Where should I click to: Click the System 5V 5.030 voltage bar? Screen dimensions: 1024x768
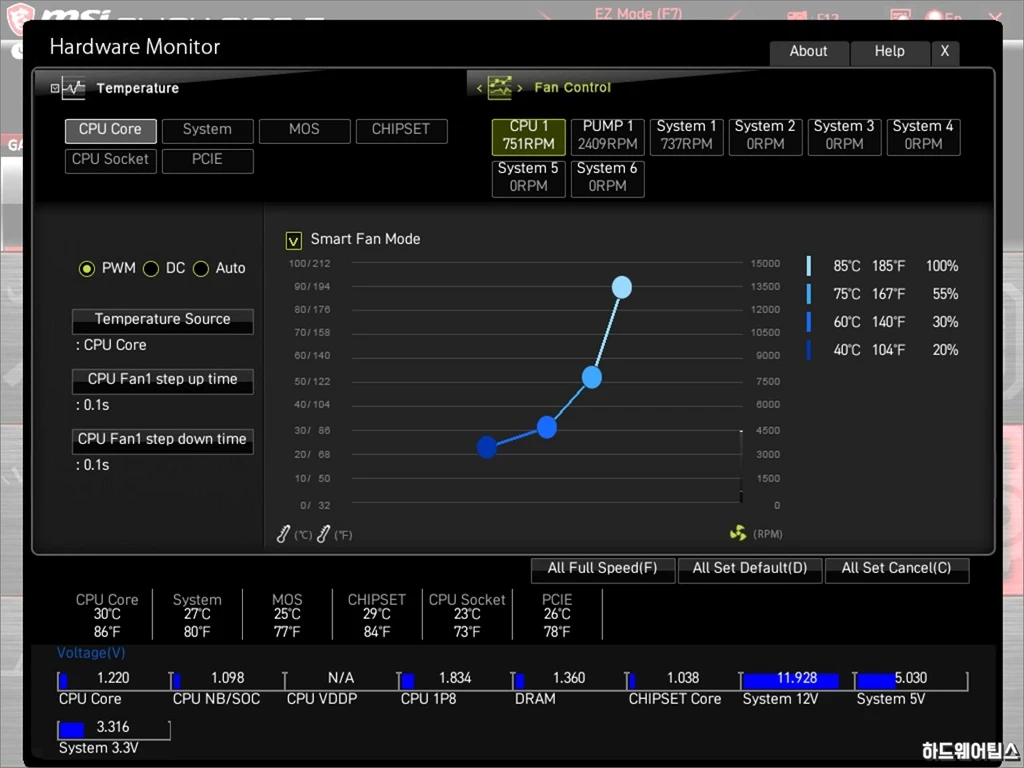pos(912,680)
